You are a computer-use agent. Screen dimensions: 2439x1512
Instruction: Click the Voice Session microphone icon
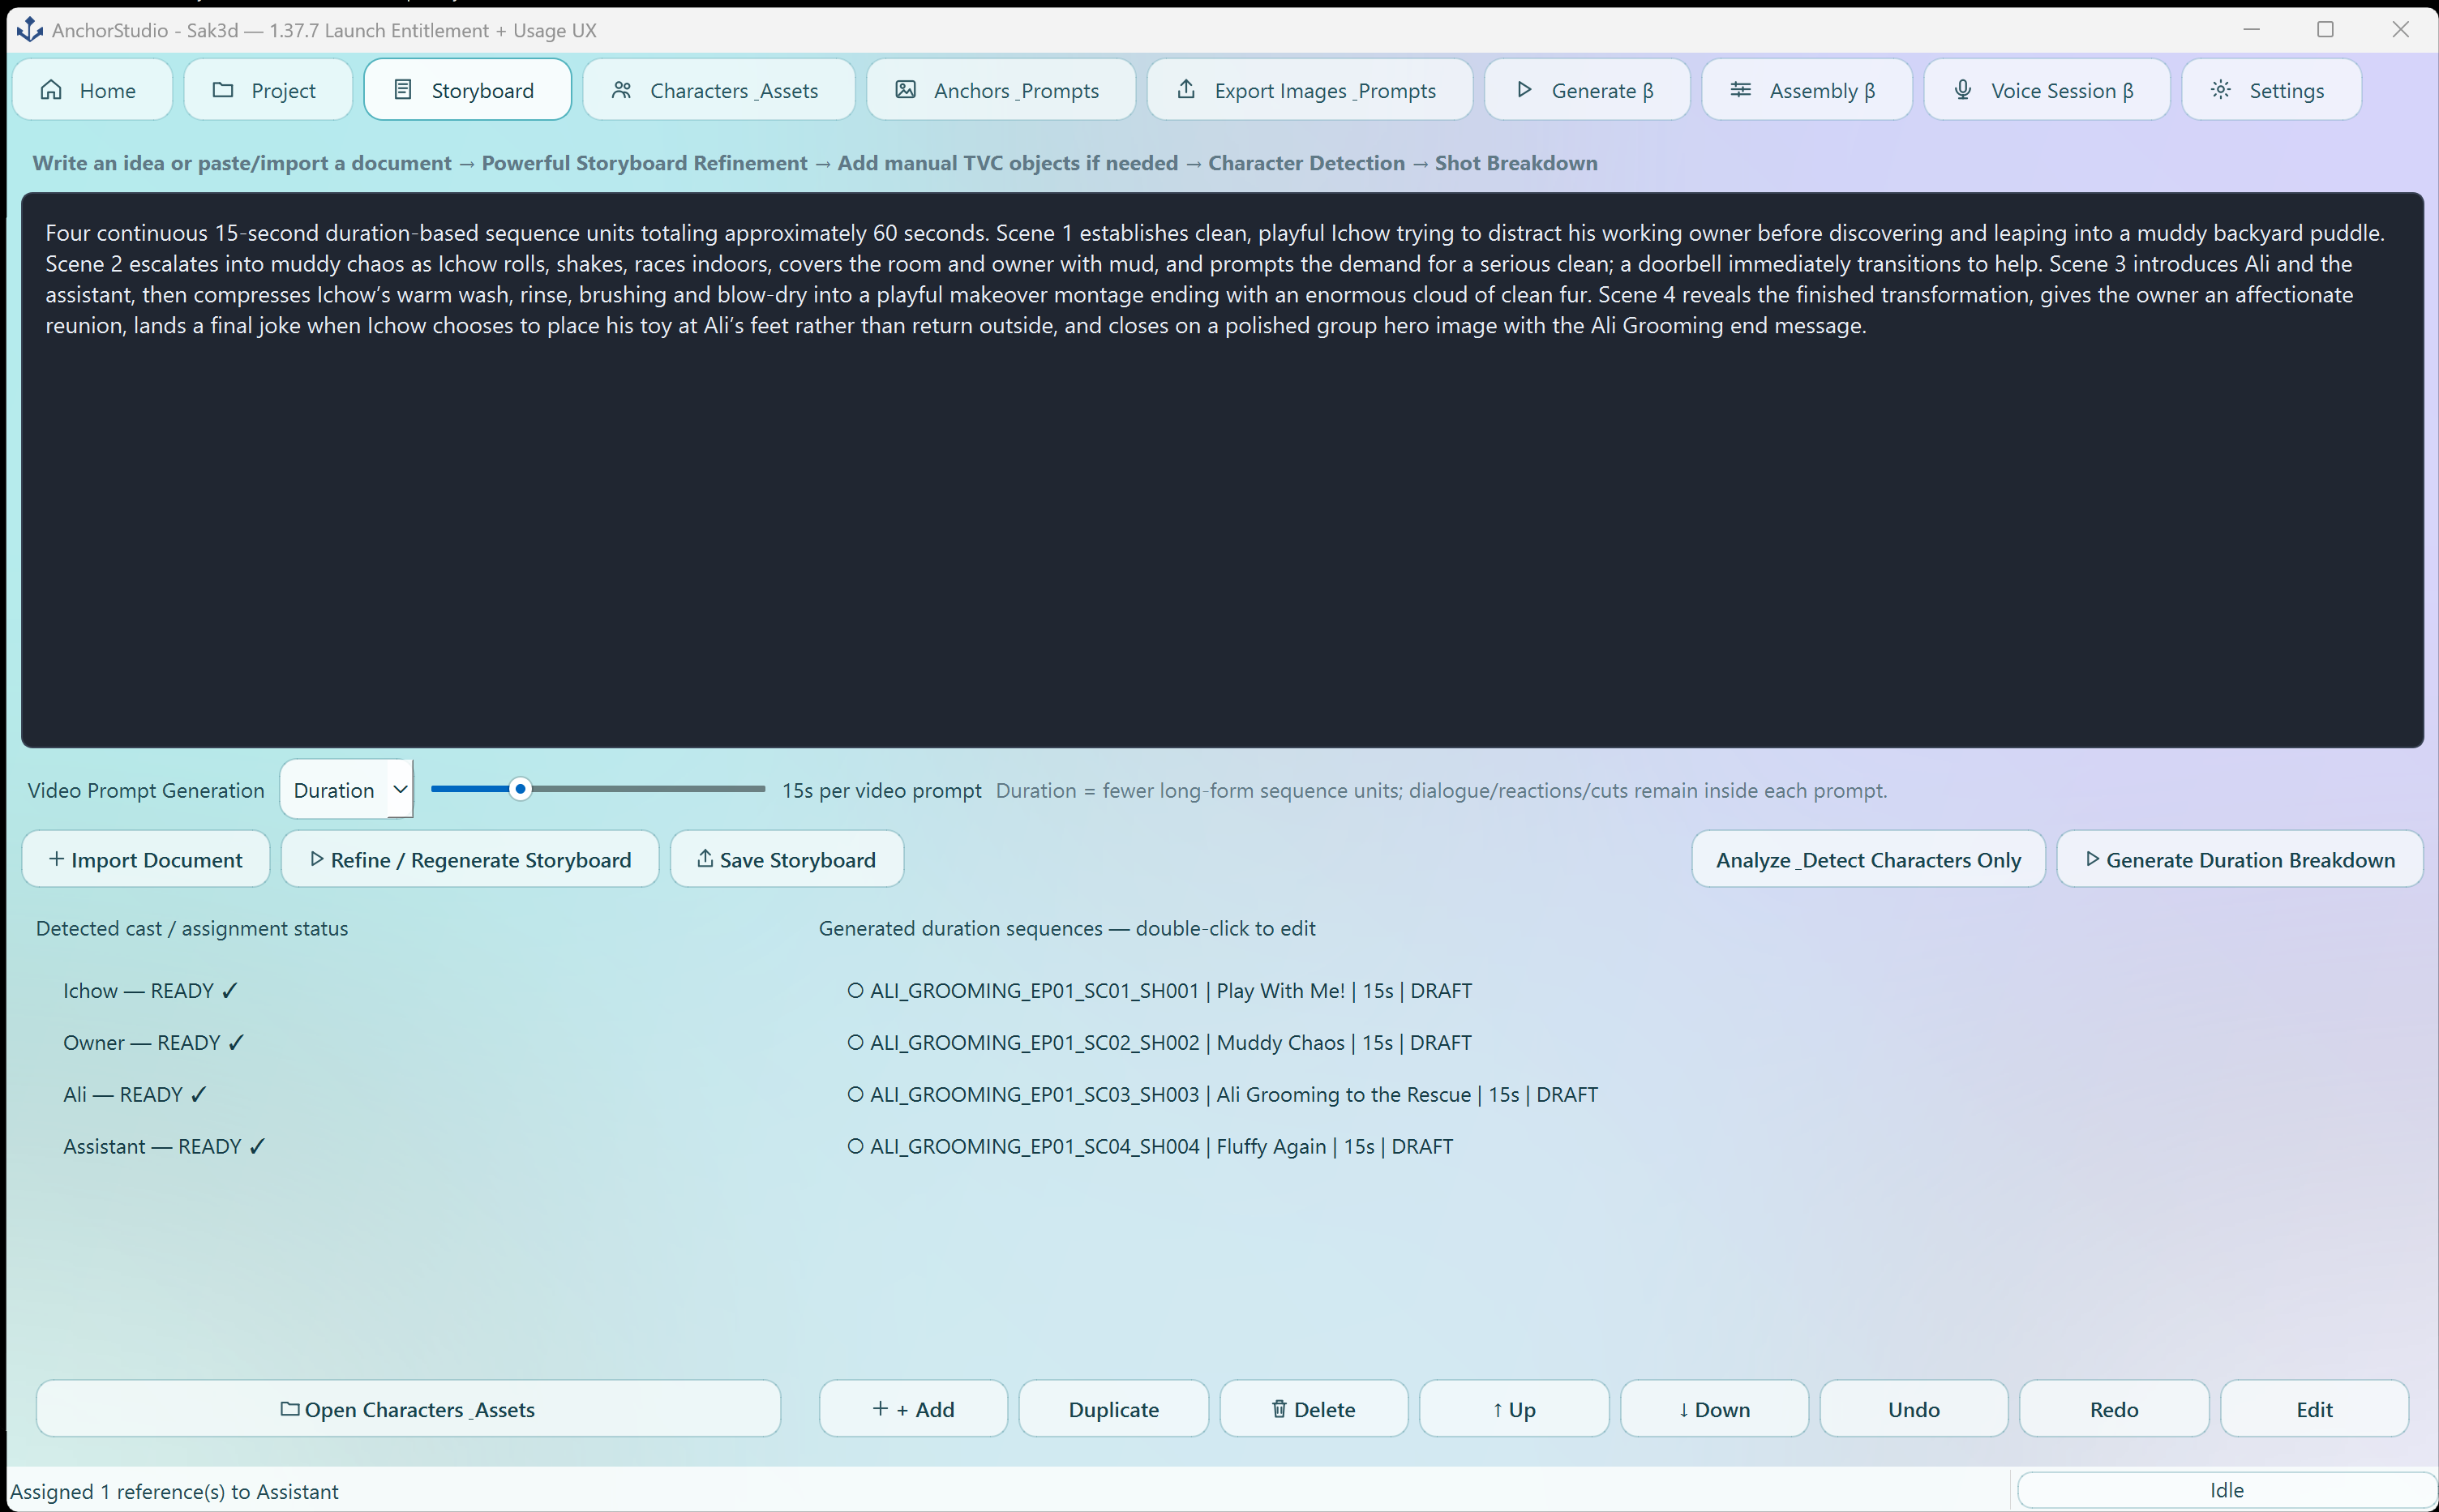1962,90
